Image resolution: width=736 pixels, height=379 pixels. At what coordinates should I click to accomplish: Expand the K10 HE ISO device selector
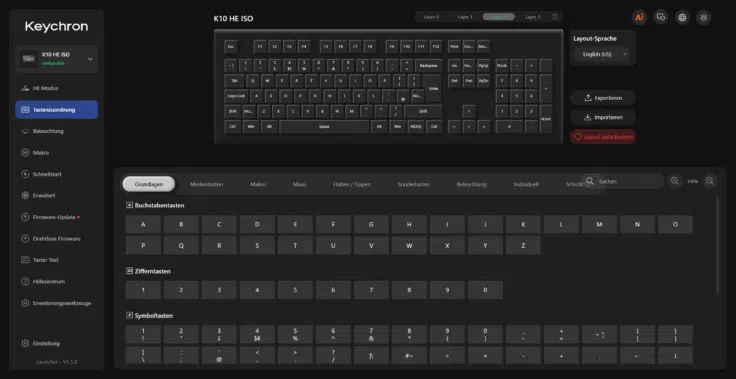[57, 59]
